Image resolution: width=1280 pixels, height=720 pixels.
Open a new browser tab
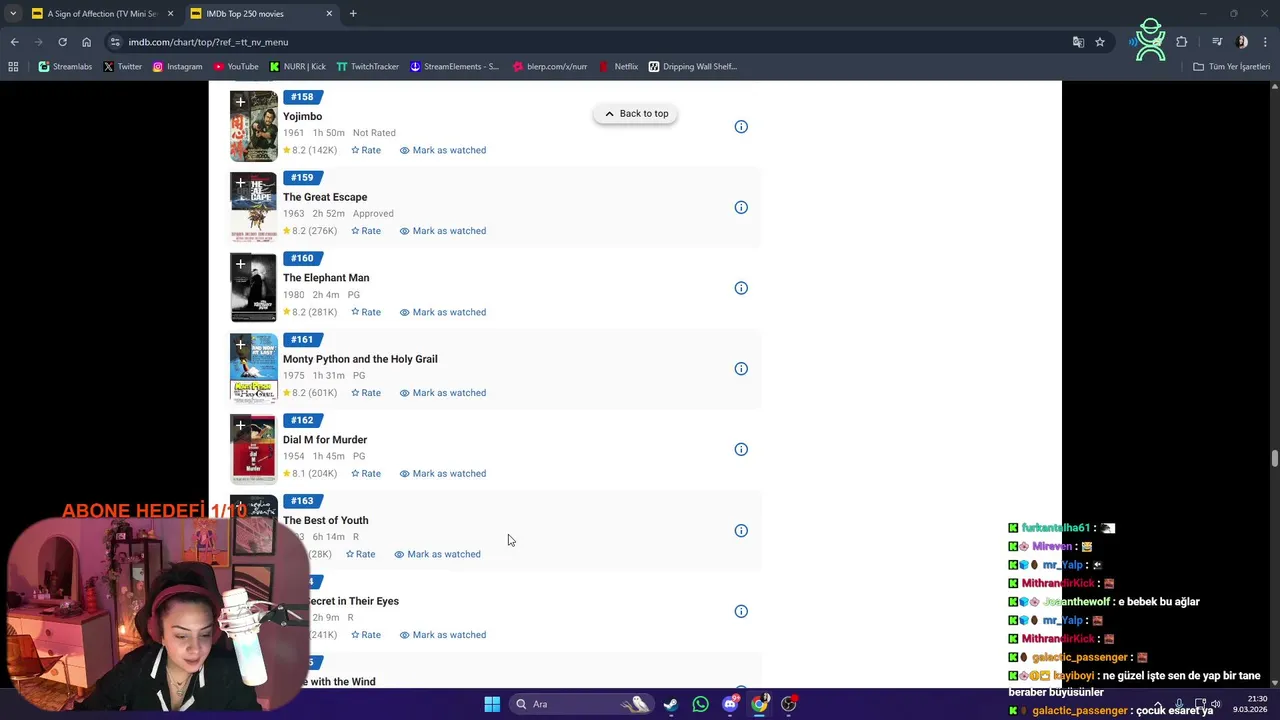pos(353,14)
